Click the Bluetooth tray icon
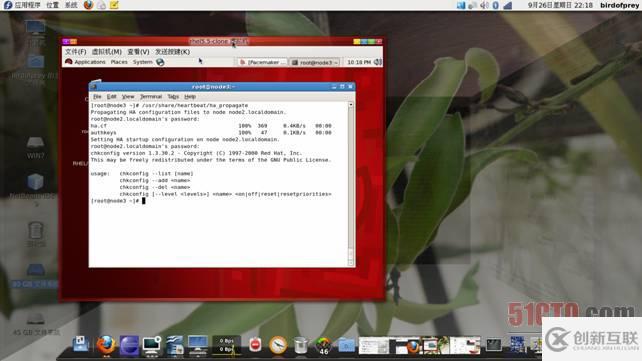Image resolution: width=642 pixels, height=361 pixels. point(495,5)
